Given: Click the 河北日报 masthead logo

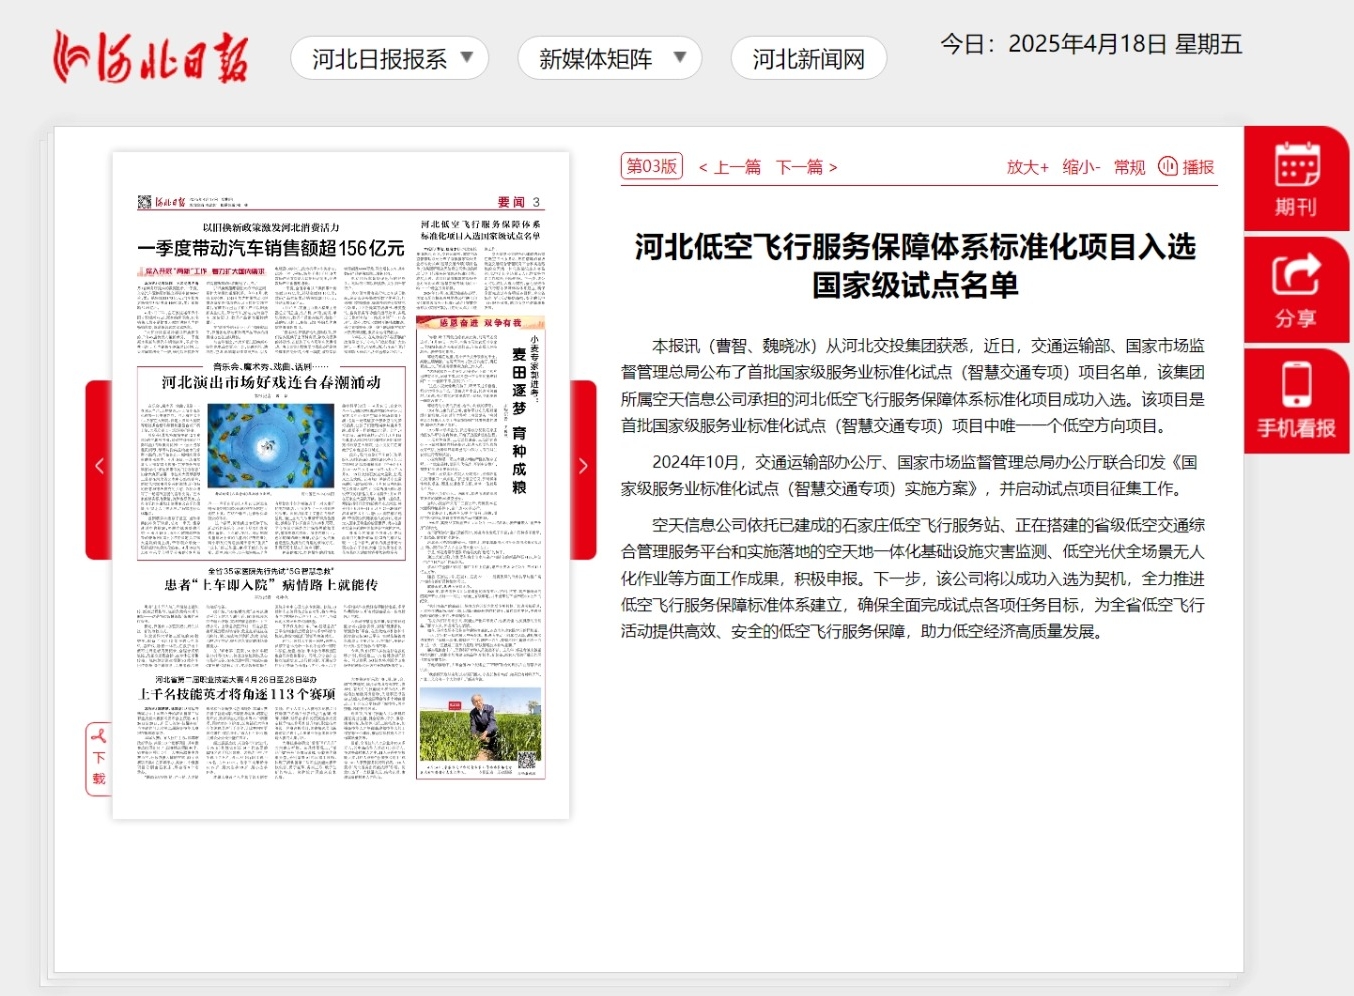Looking at the screenshot, I should (148, 55).
